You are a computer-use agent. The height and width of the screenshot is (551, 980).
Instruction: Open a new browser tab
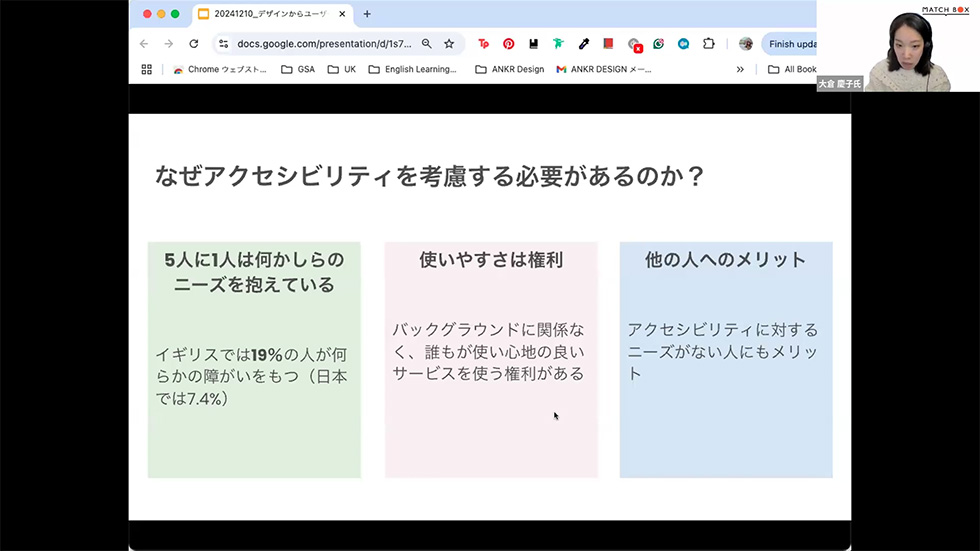[367, 14]
